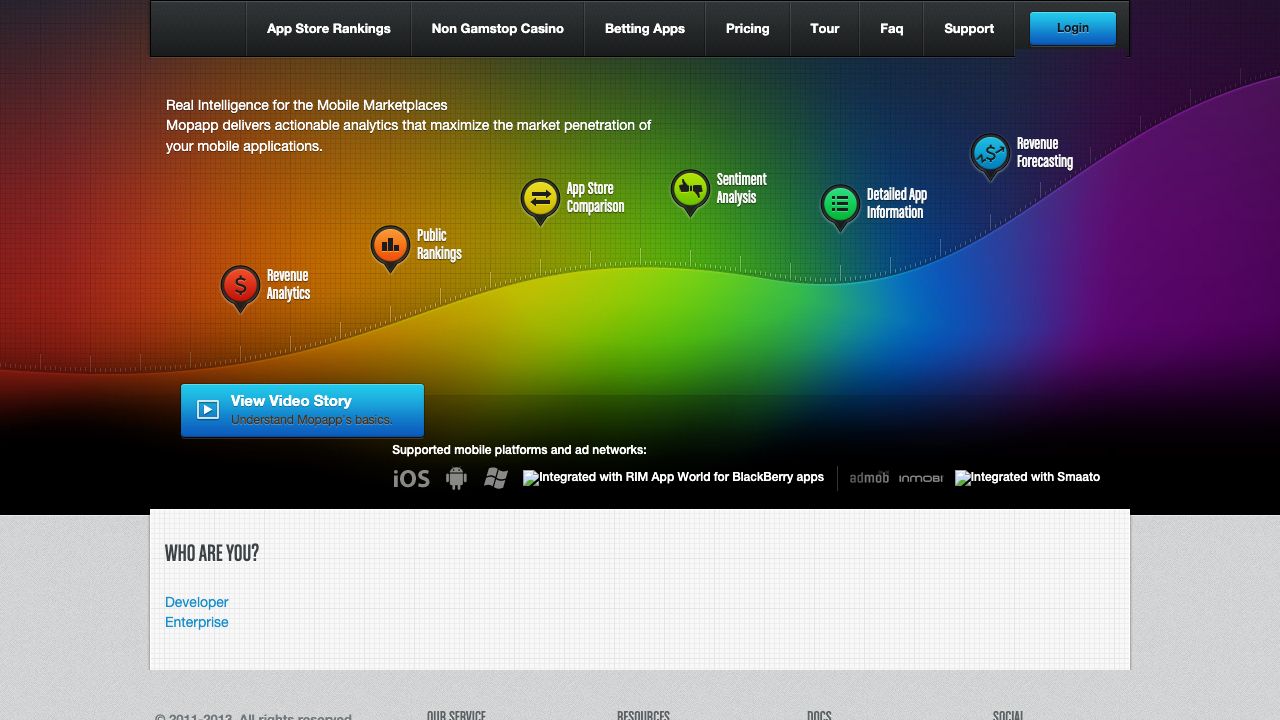The image size is (1280, 720).
Task: Click the iOS platform logo
Action: [x=411, y=479]
